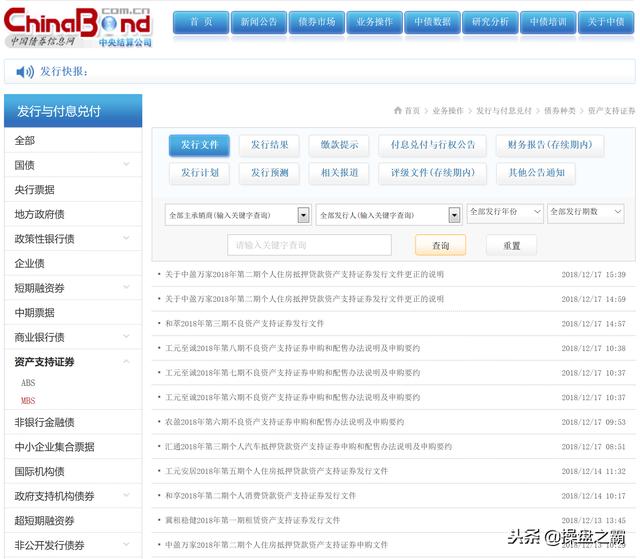Click the home icon in breadcrumb
The width and height of the screenshot is (640, 559).
tap(398, 110)
